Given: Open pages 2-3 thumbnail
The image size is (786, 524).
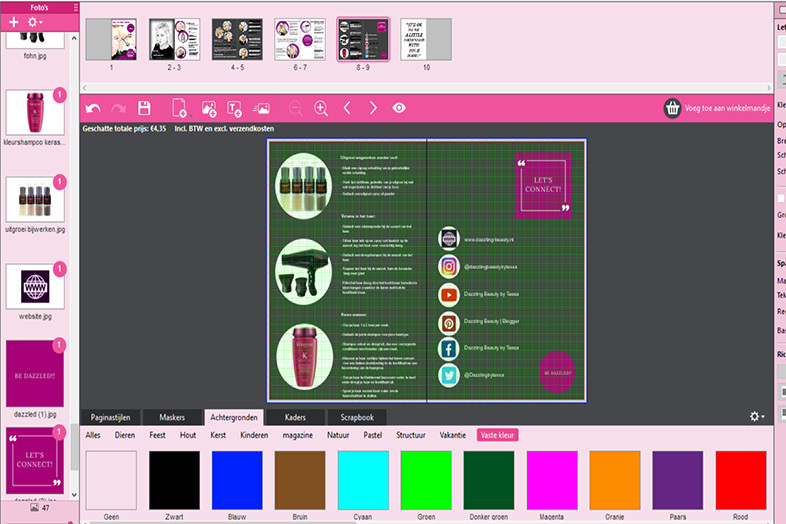Looking at the screenshot, I should (x=174, y=40).
